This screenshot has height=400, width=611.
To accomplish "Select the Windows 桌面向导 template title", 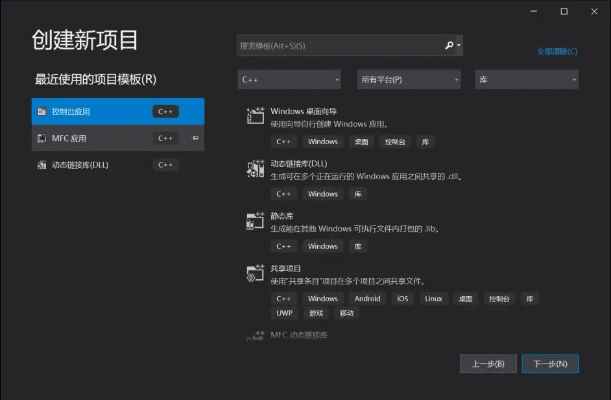I will pyautogui.click(x=304, y=111).
